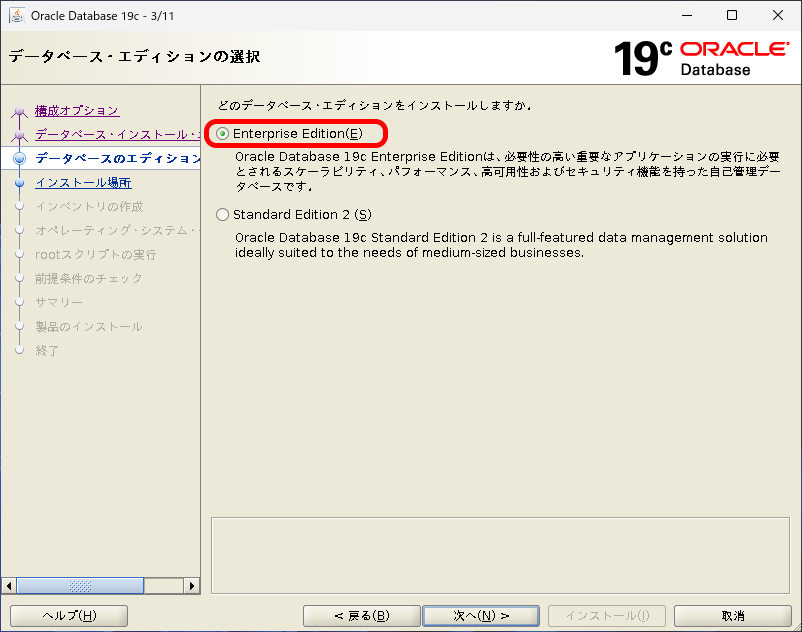802x632 pixels.
Task: Click the edition question prompt text
Action: 374,105
